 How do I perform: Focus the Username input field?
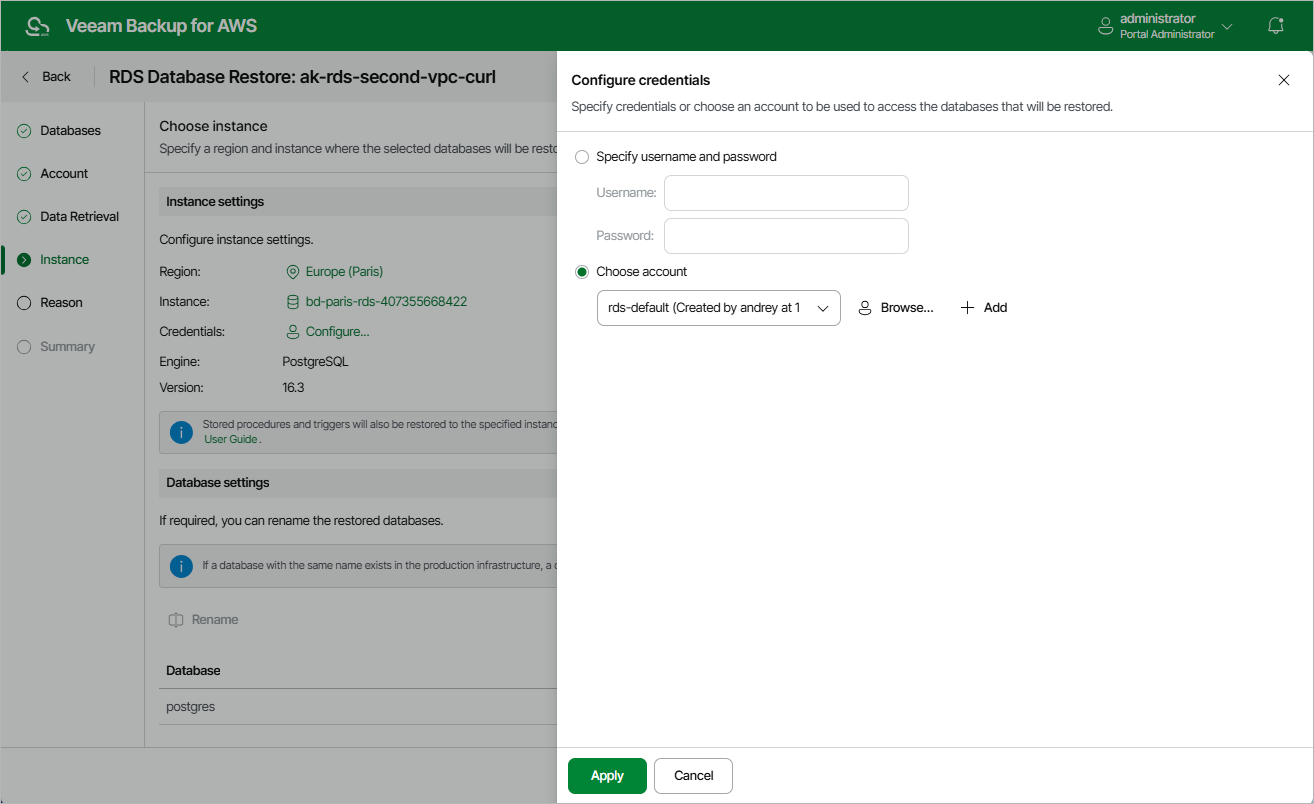click(786, 193)
